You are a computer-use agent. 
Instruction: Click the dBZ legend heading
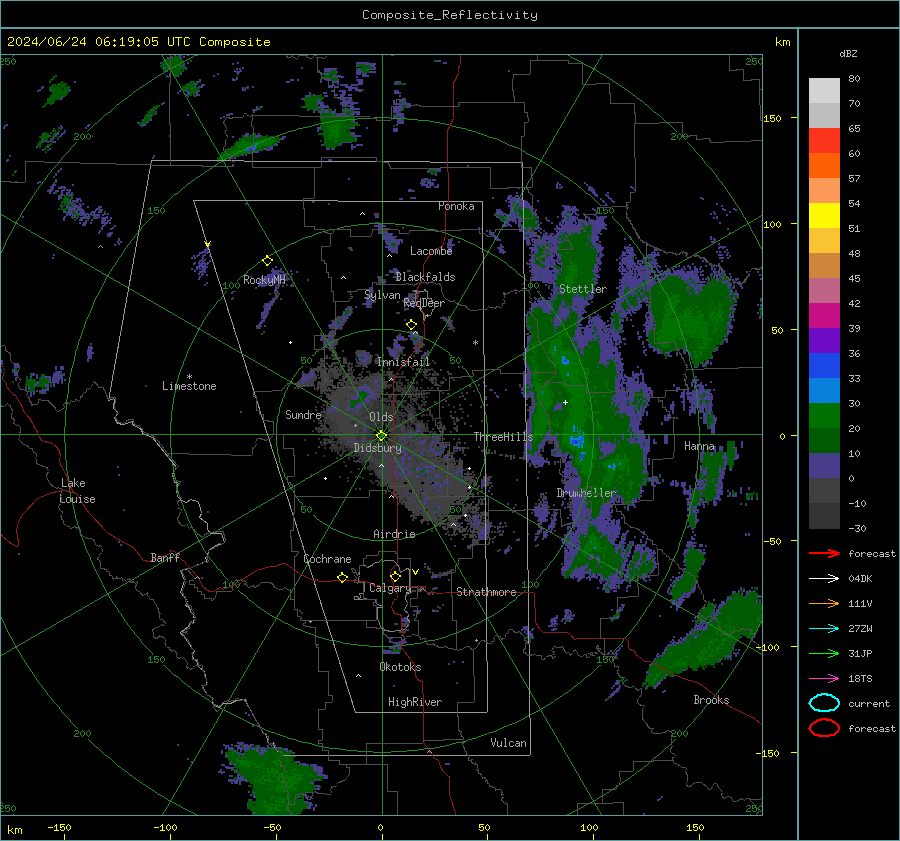click(848, 53)
